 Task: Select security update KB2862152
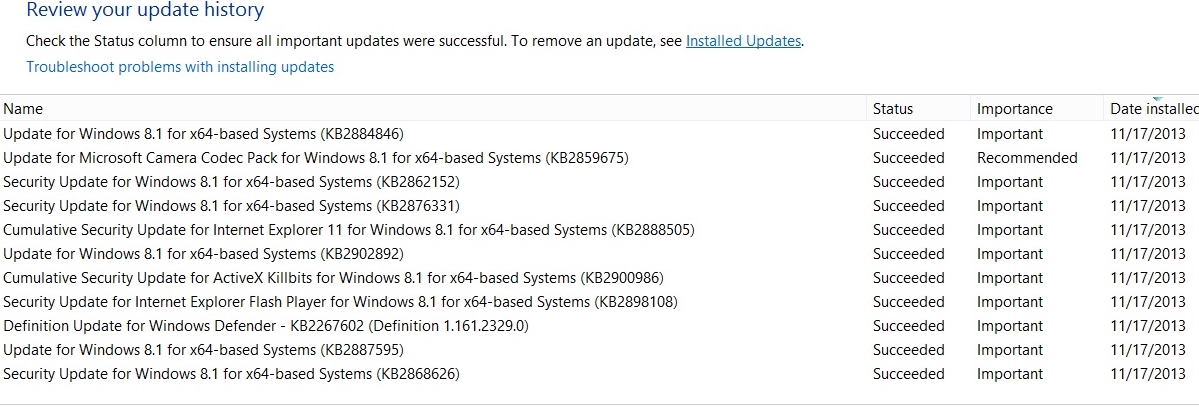(x=231, y=182)
